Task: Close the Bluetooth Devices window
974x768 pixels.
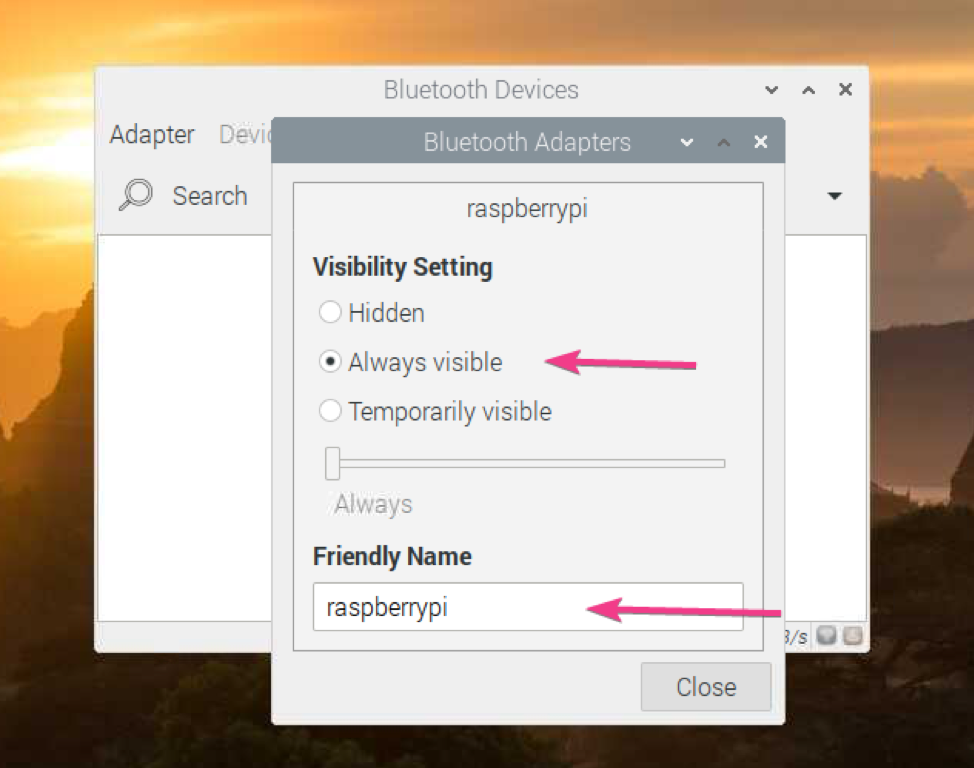Action: click(845, 89)
